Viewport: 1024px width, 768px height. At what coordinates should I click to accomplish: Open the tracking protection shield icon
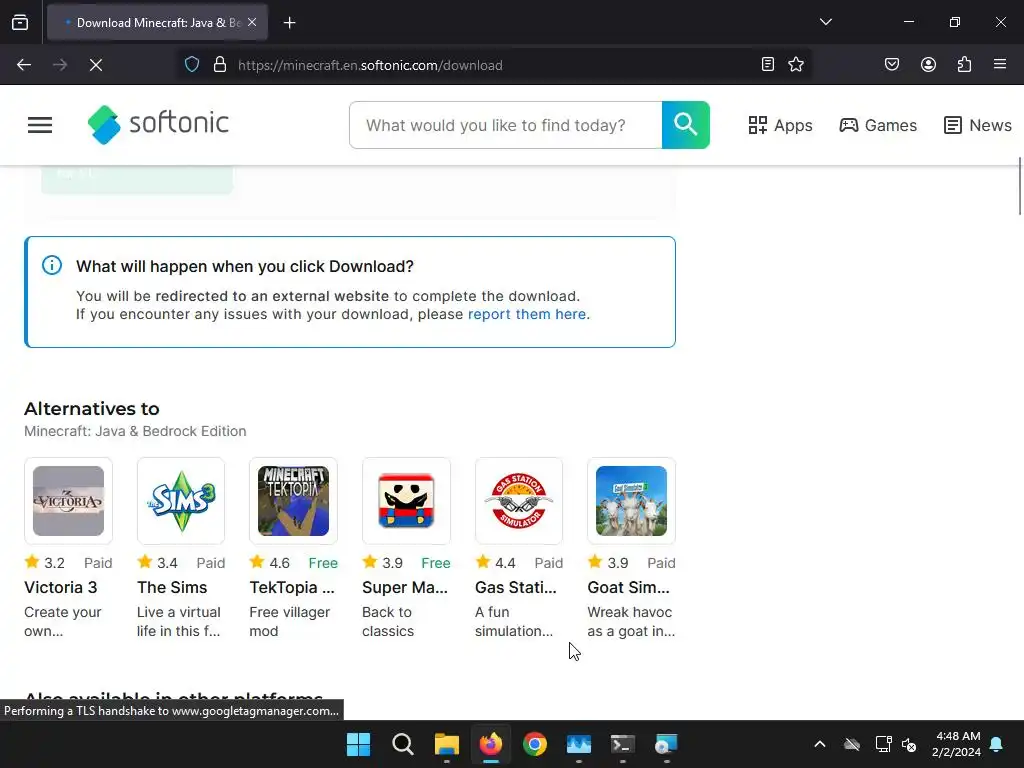191,65
